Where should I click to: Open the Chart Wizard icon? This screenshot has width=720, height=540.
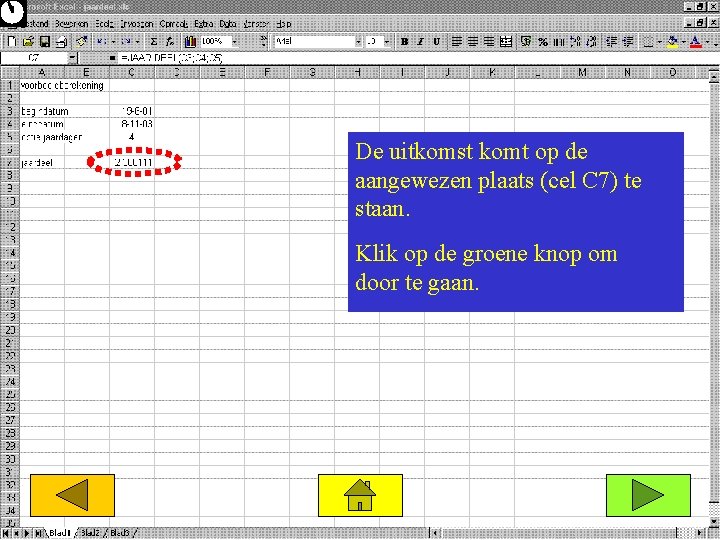click(x=190, y=42)
